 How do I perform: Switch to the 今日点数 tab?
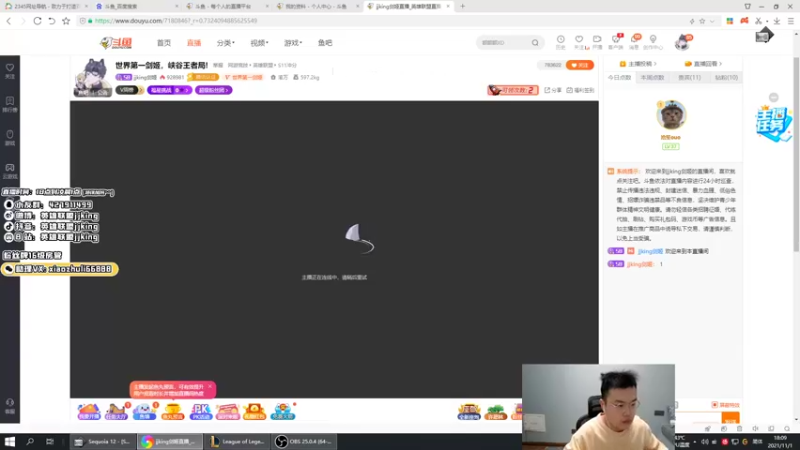[x=619, y=78]
